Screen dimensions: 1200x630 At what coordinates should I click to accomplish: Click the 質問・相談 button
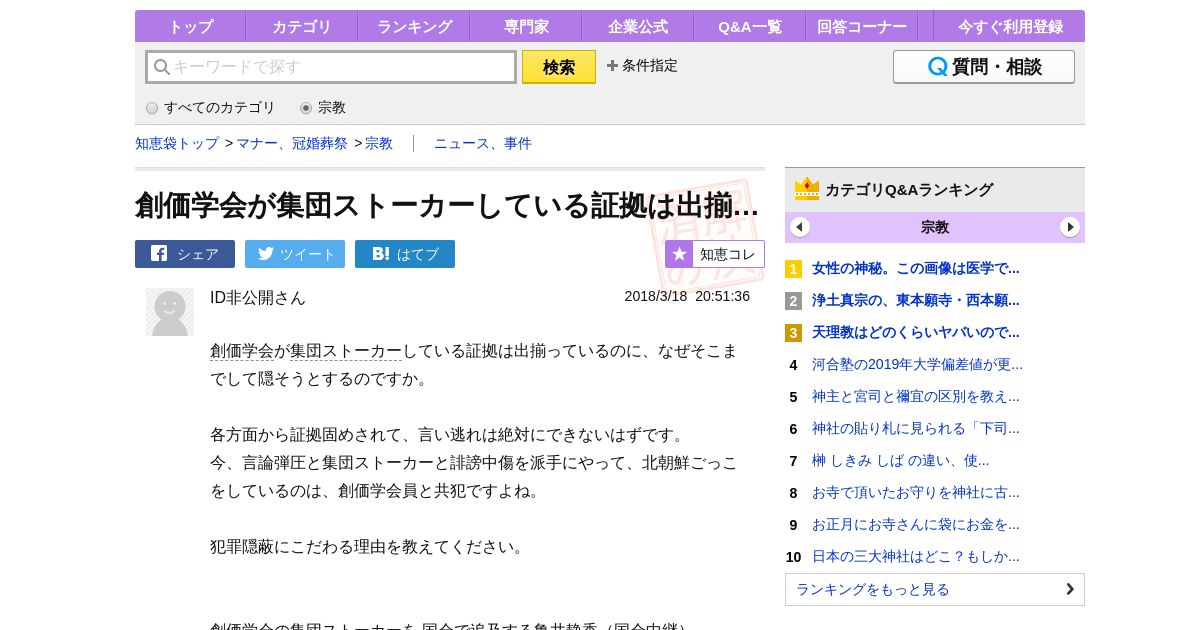984,67
